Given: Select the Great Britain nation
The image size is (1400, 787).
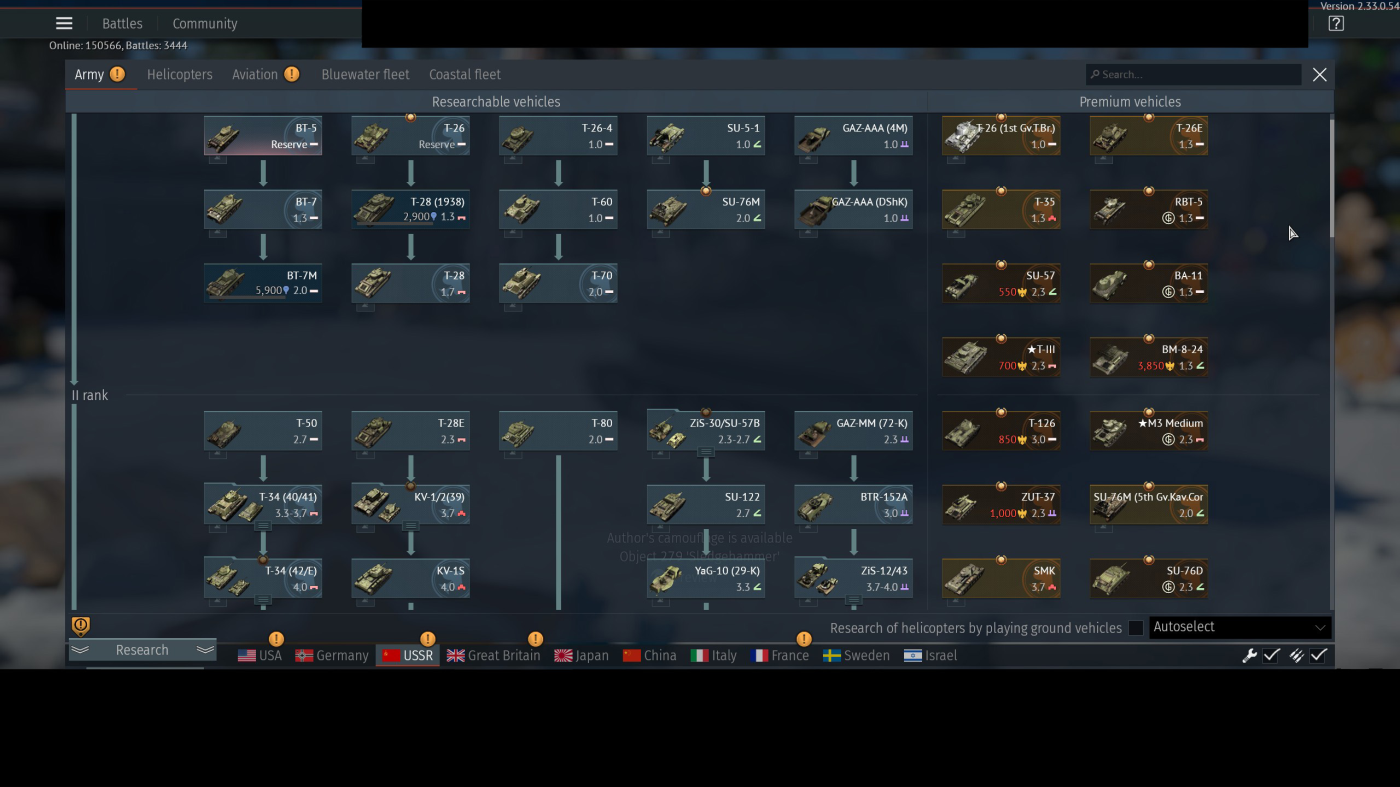Looking at the screenshot, I should tap(494, 656).
